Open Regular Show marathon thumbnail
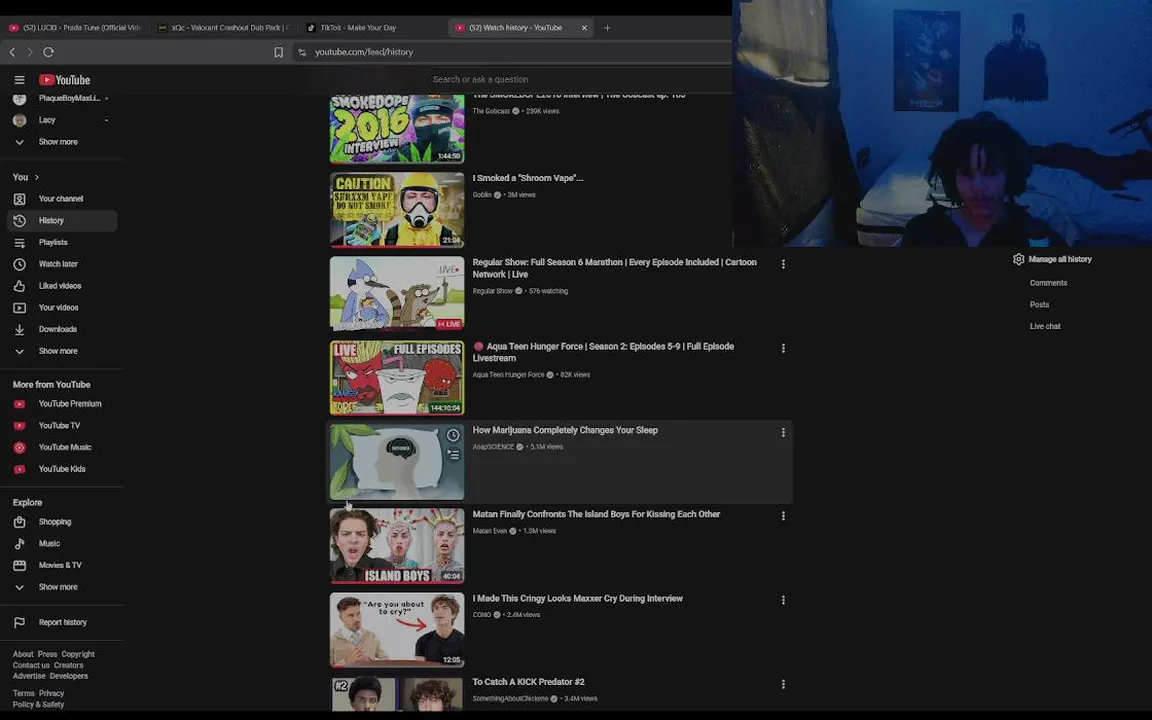The height and width of the screenshot is (720, 1152). click(397, 293)
